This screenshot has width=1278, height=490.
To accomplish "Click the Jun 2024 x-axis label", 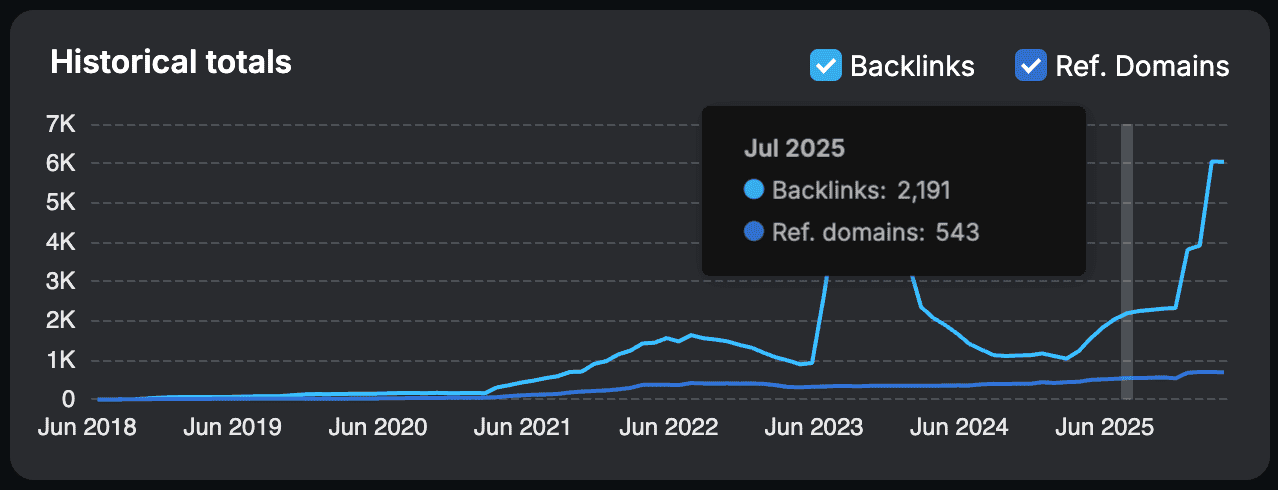I will 958,427.
